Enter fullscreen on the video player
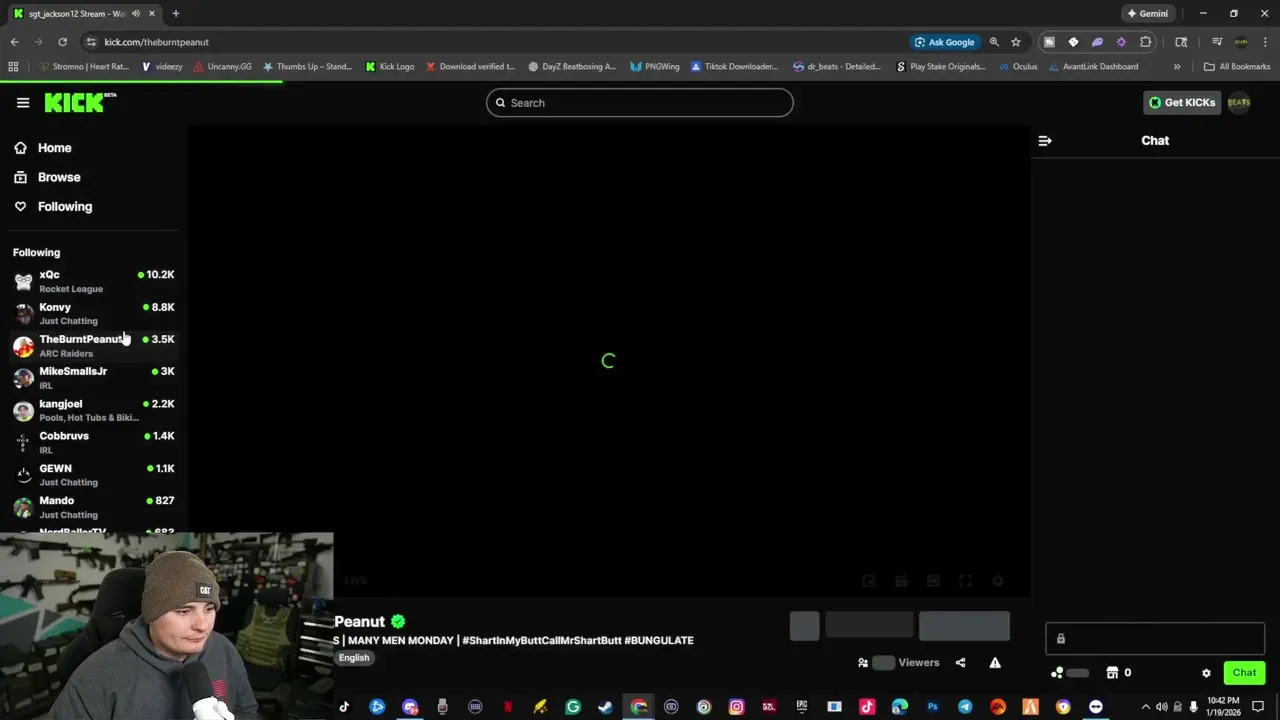This screenshot has width=1280, height=720. pyautogui.click(x=965, y=581)
